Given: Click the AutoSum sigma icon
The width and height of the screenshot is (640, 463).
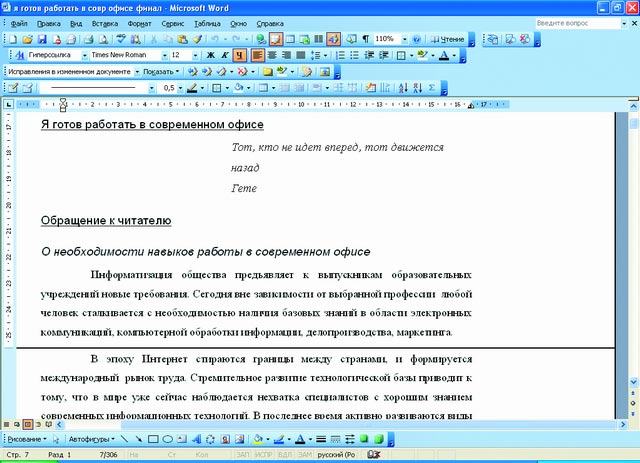Looking at the screenshot, I should (432, 87).
